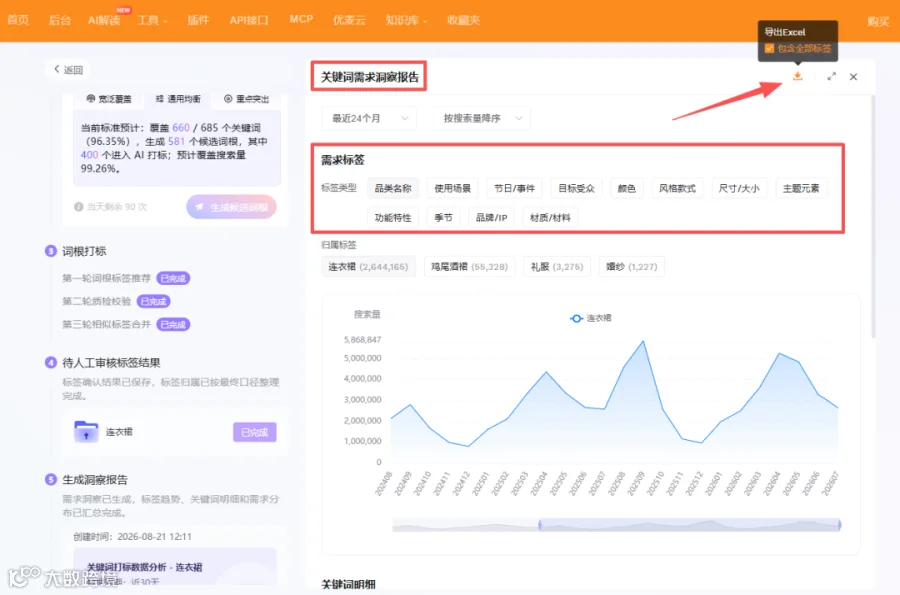Toggle the 连衣裙 chart legend series

(591, 318)
